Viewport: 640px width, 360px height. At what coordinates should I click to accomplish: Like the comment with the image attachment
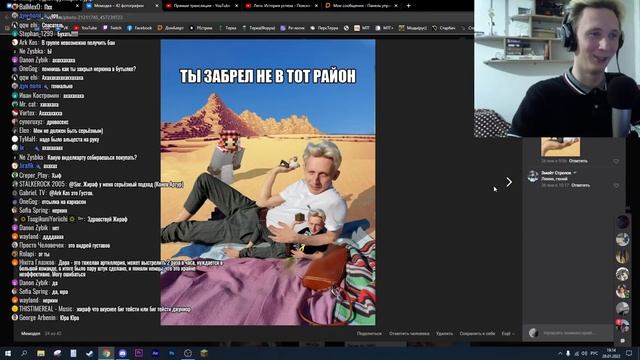pyautogui.click(x=616, y=162)
